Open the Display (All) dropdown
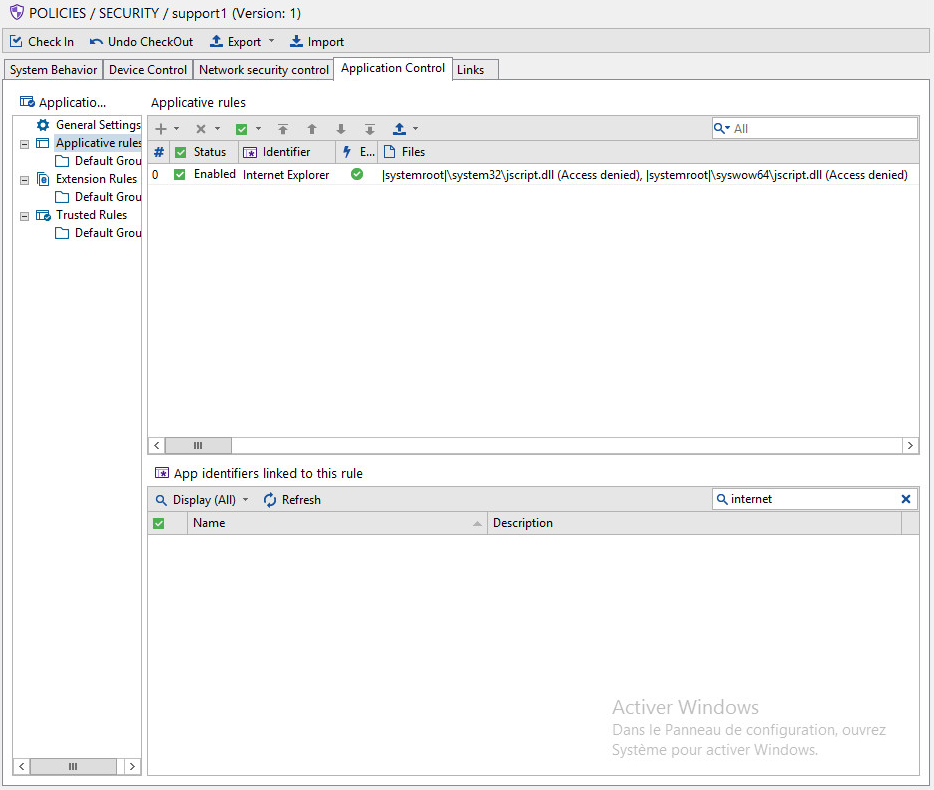Image resolution: width=934 pixels, height=790 pixels. [x=201, y=500]
